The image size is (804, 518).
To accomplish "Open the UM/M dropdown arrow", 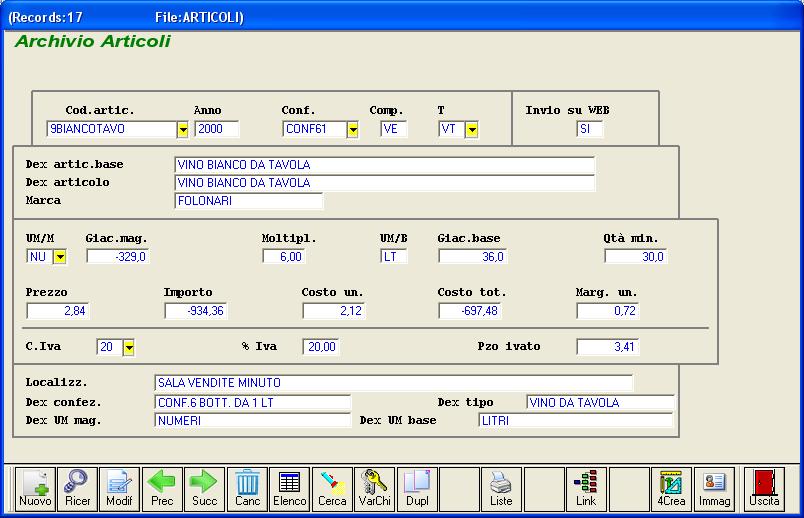I will pyautogui.click(x=59, y=257).
